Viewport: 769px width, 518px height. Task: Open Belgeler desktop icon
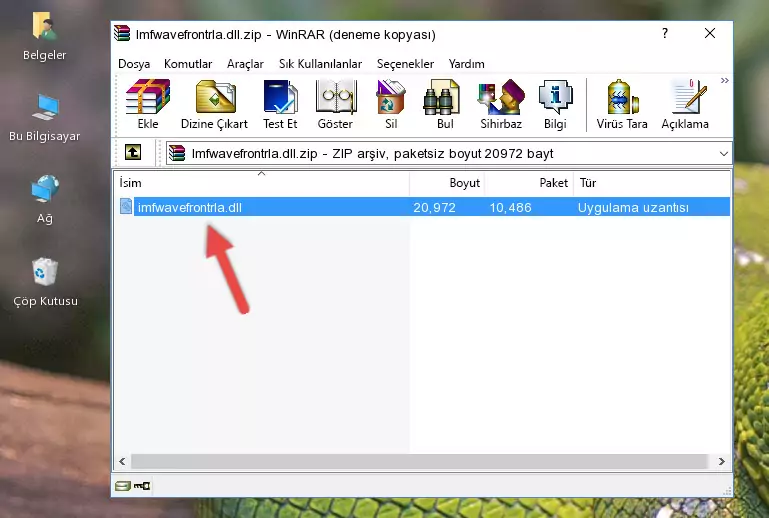click(44, 36)
